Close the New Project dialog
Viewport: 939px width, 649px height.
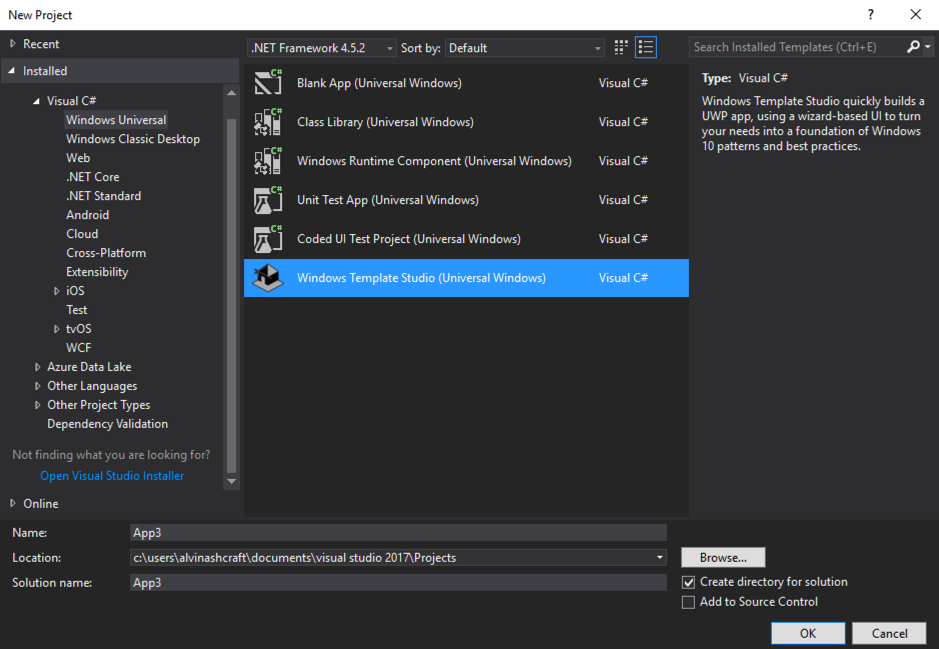[x=916, y=14]
